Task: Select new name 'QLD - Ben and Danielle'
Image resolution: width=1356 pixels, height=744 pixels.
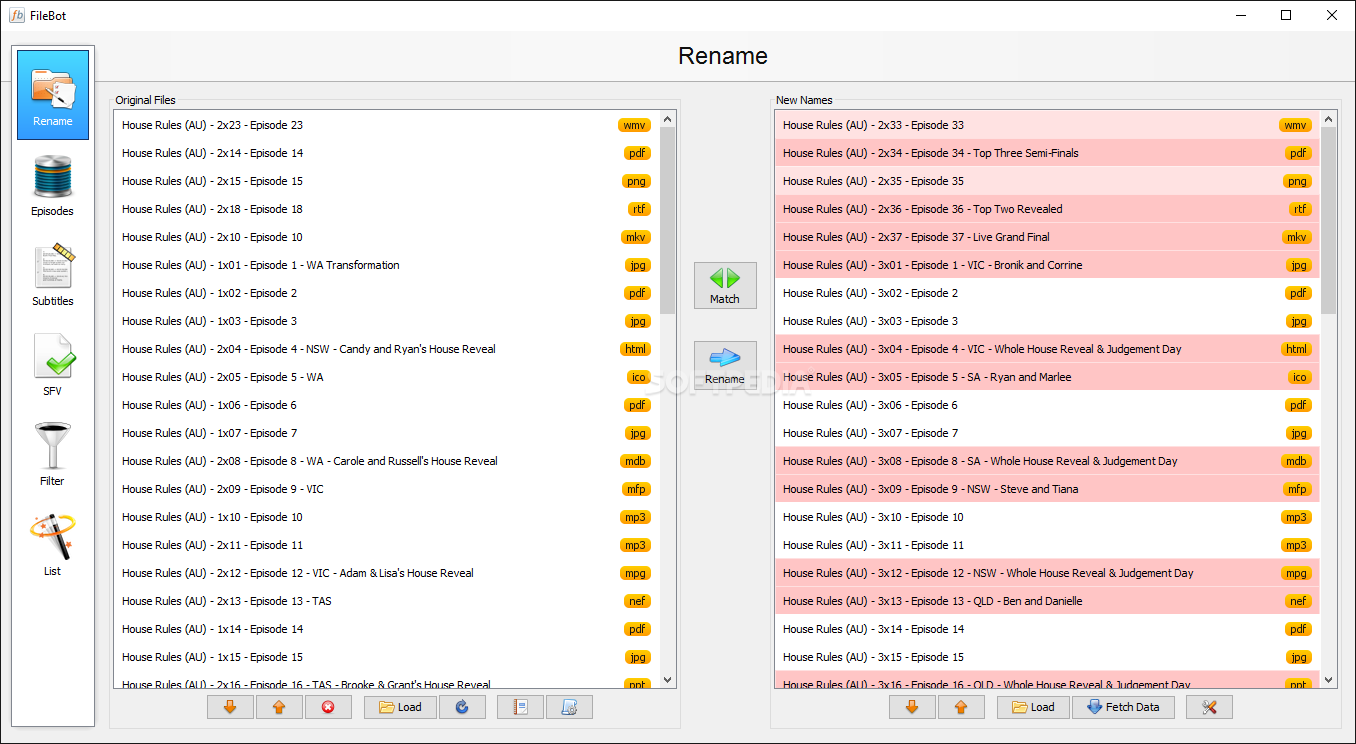Action: click(1047, 601)
